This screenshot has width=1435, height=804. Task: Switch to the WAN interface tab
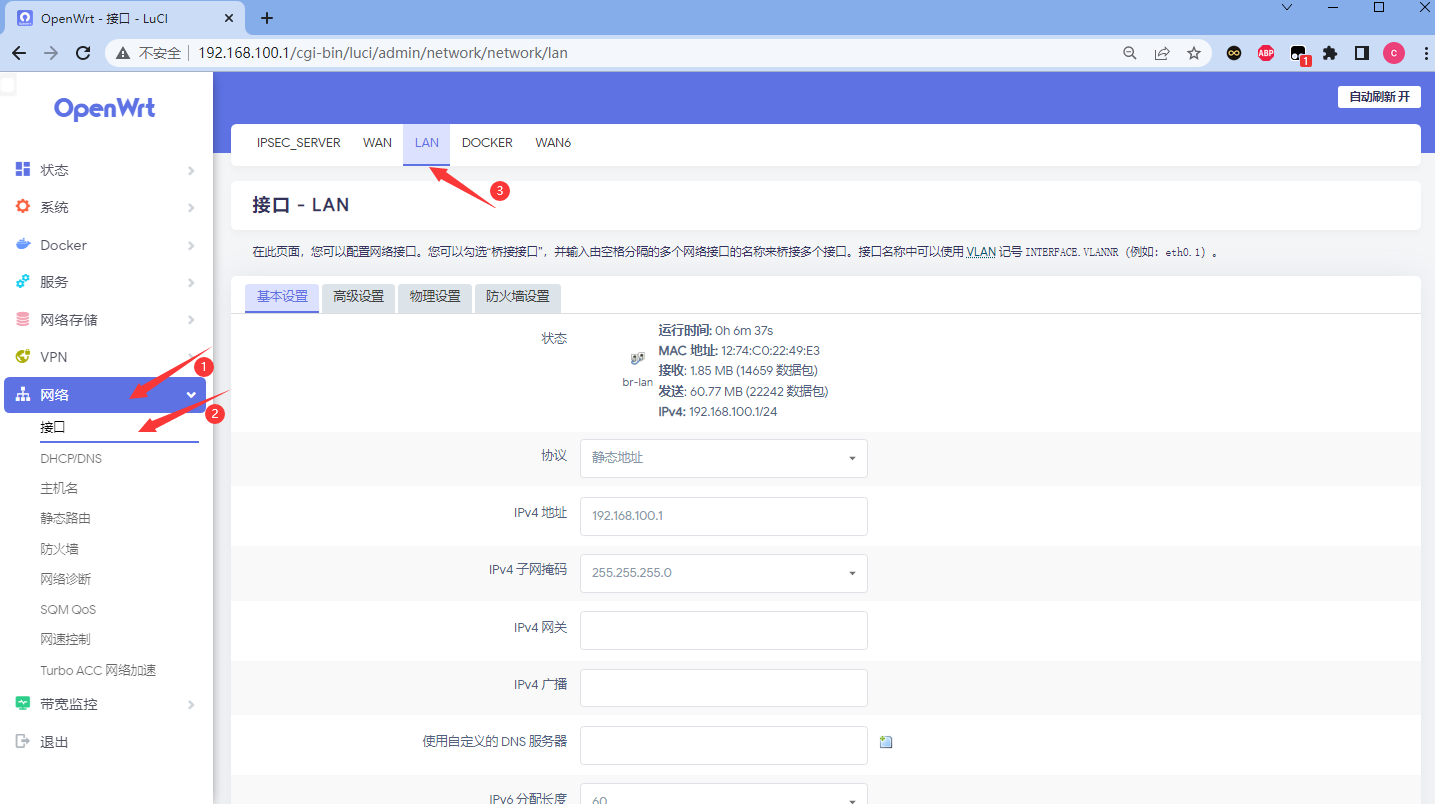pos(377,143)
